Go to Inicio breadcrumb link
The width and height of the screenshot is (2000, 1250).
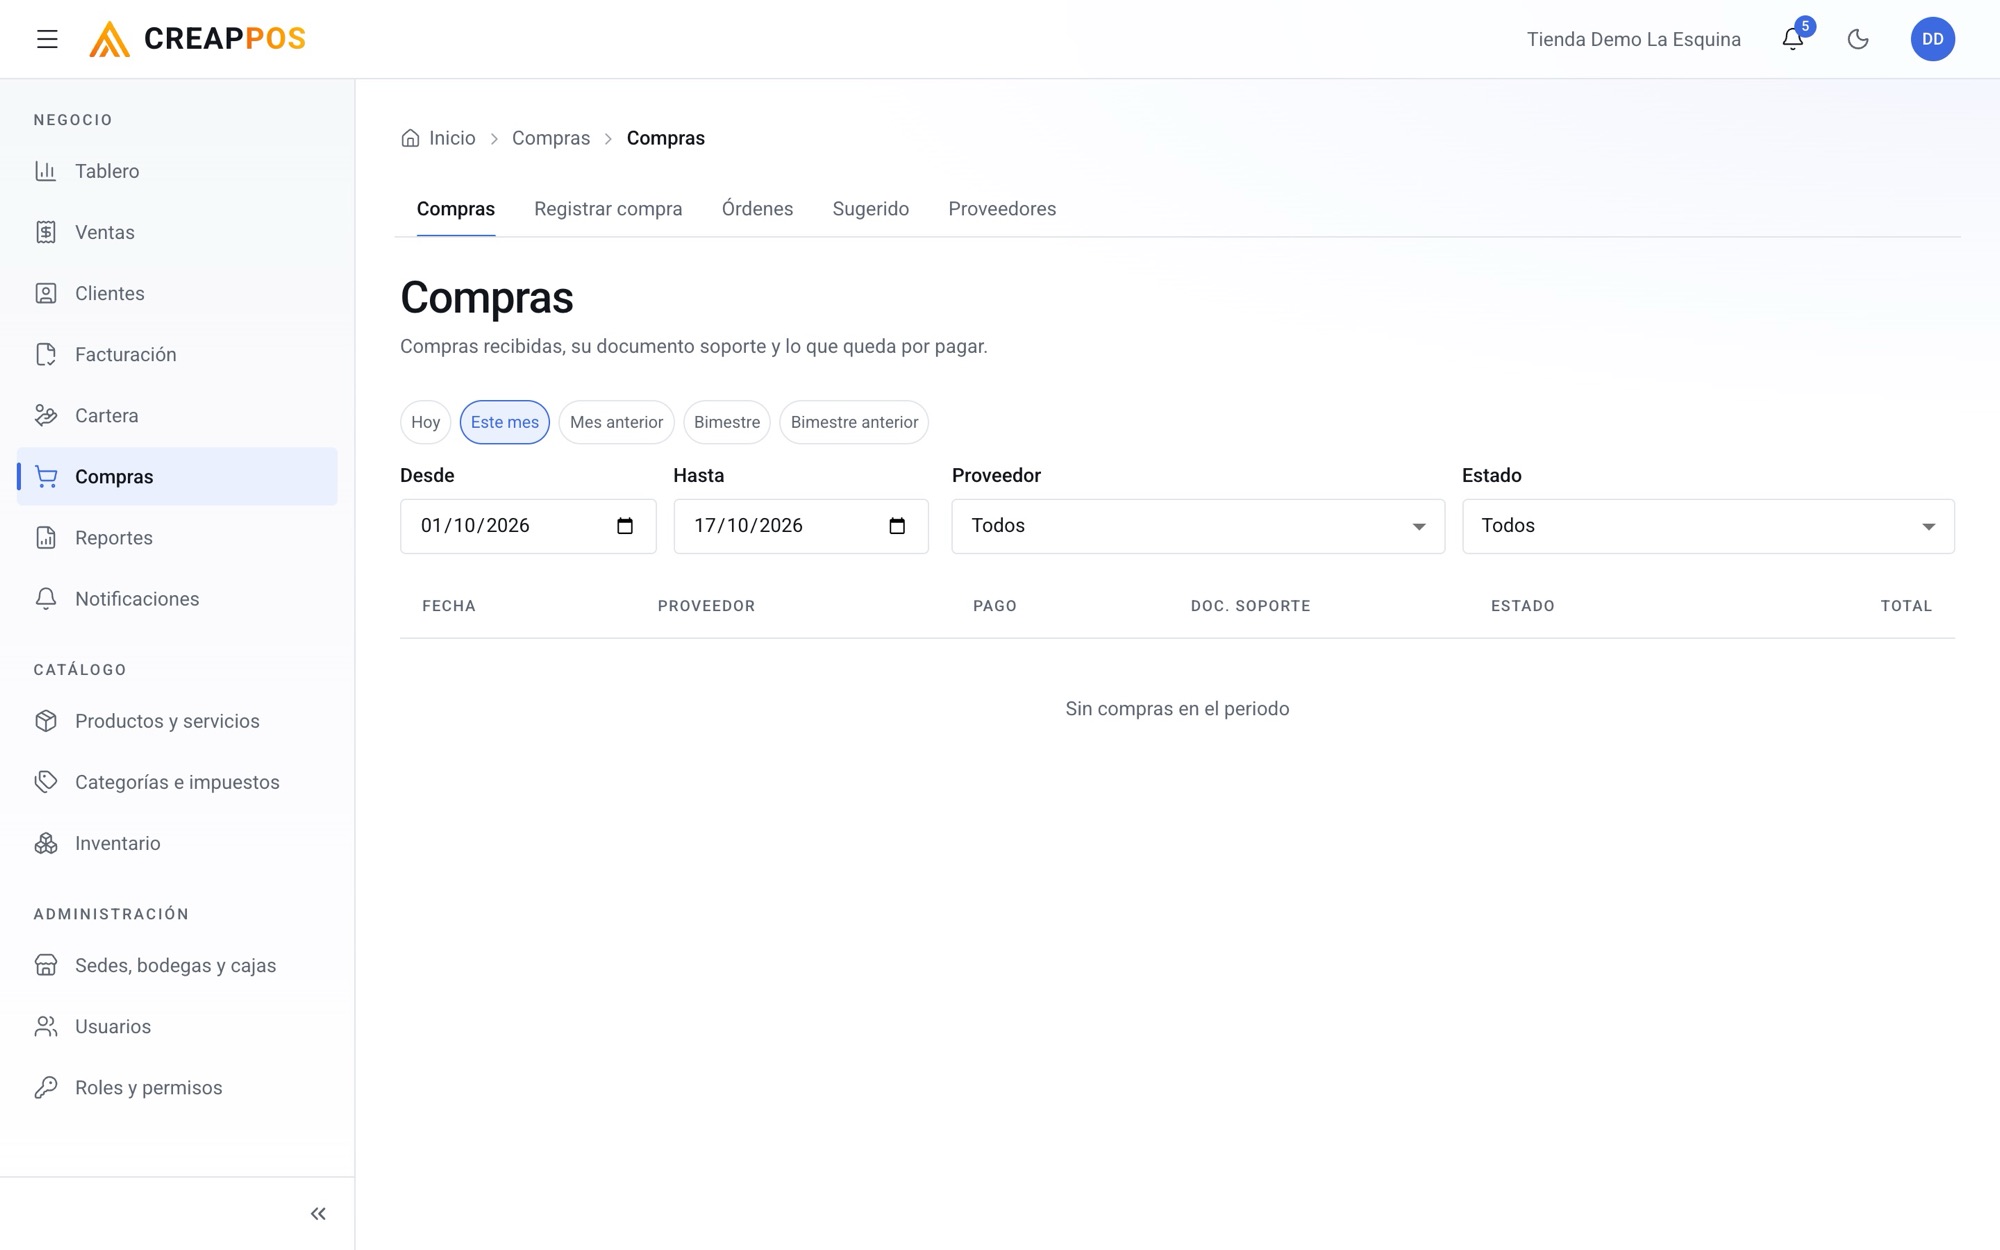point(452,138)
